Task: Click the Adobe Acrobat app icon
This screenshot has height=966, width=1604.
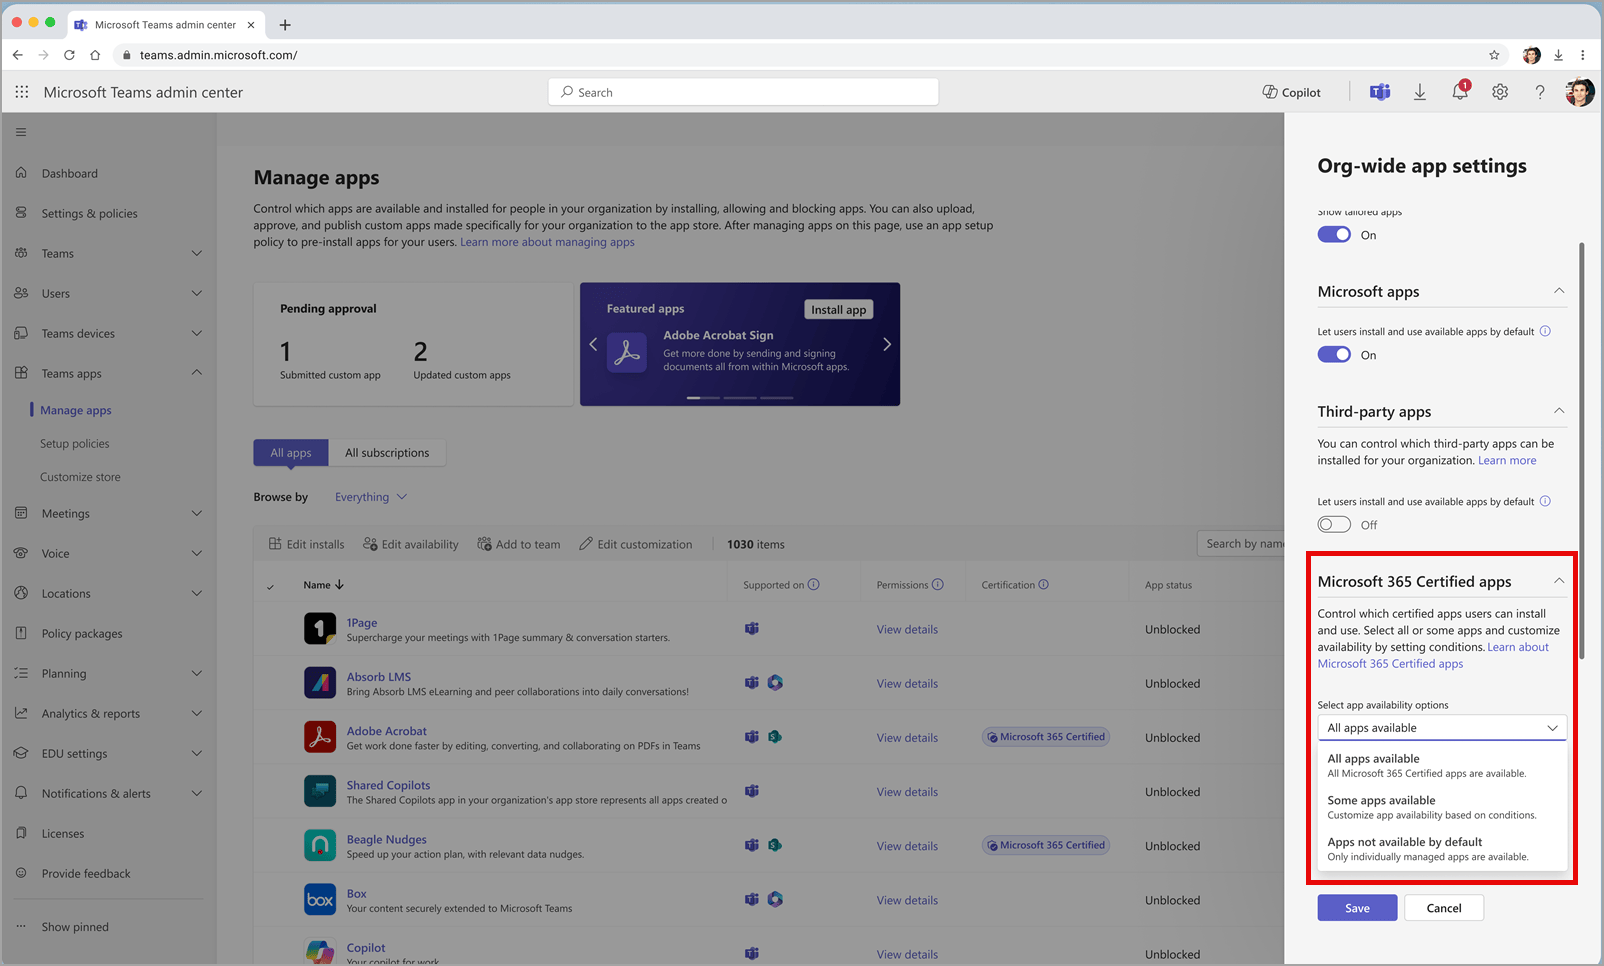Action: (x=320, y=737)
